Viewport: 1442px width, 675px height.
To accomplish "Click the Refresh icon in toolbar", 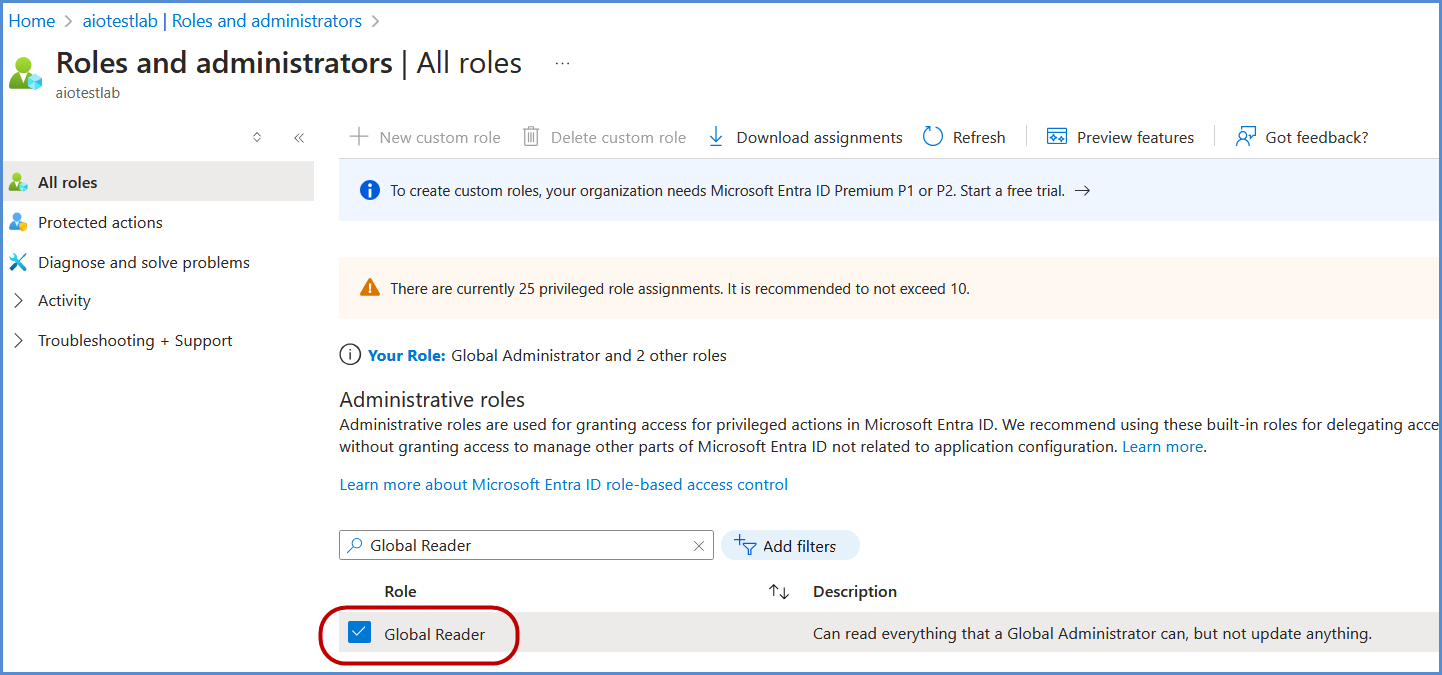I will point(933,137).
